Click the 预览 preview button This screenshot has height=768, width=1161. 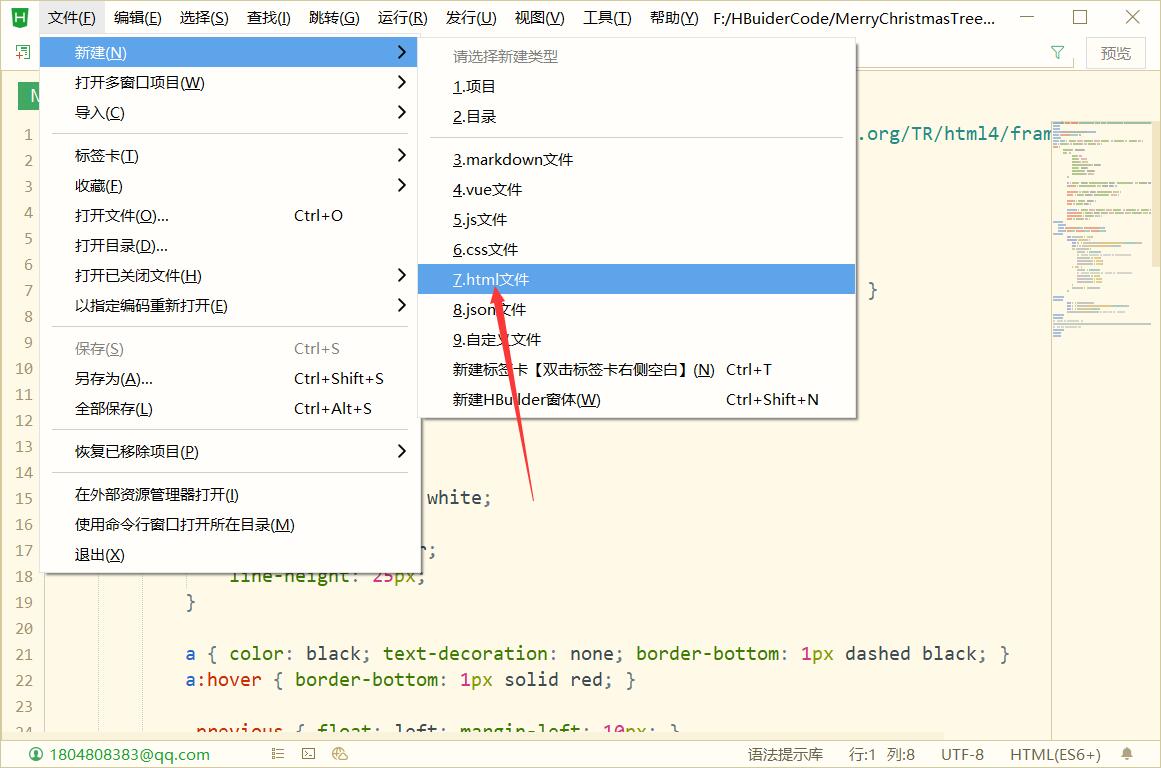tap(1115, 53)
